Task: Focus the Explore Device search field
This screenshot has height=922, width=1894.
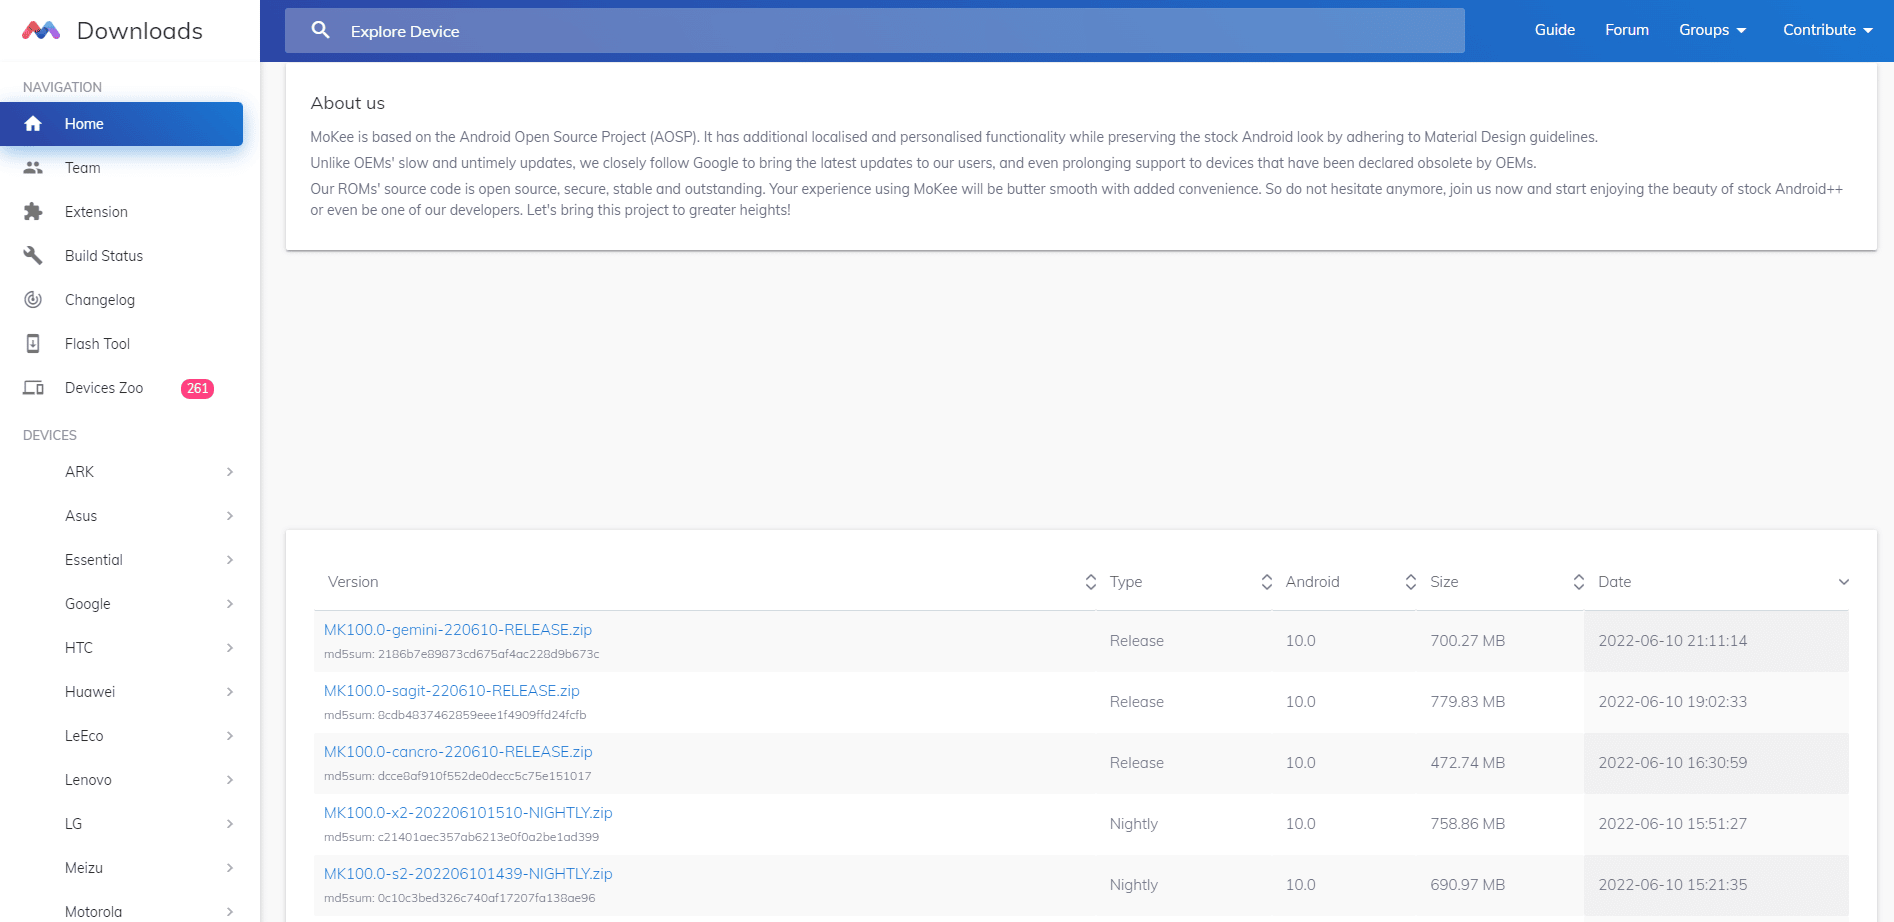Action: point(875,31)
